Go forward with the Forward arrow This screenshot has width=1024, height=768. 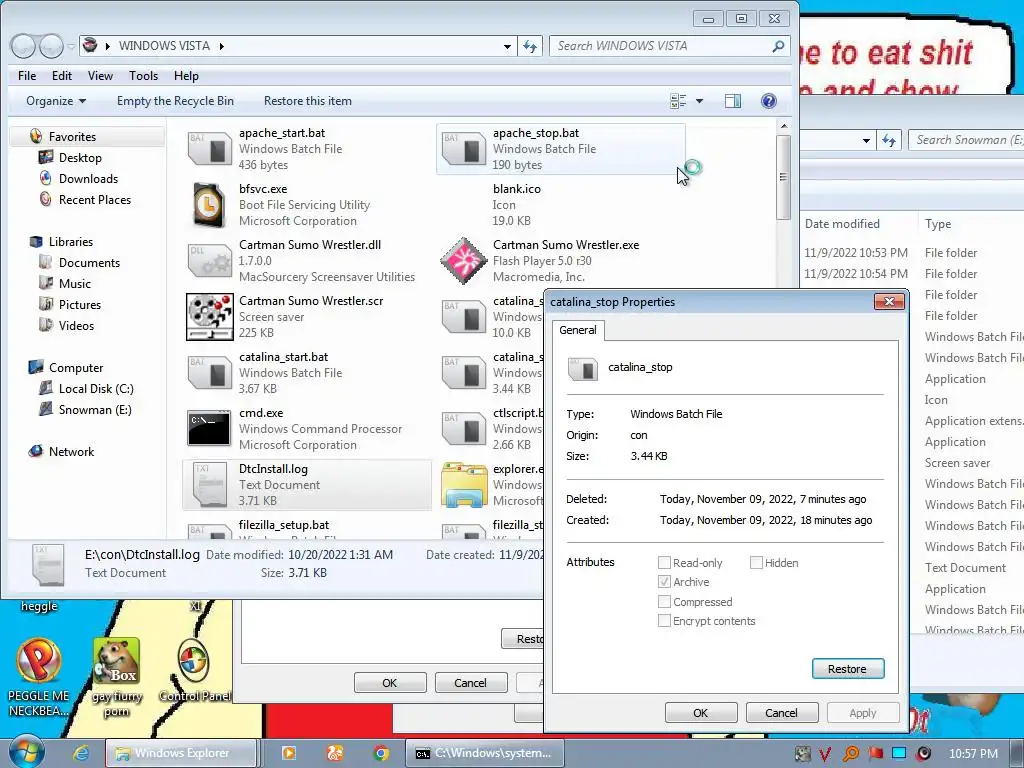click(x=51, y=46)
